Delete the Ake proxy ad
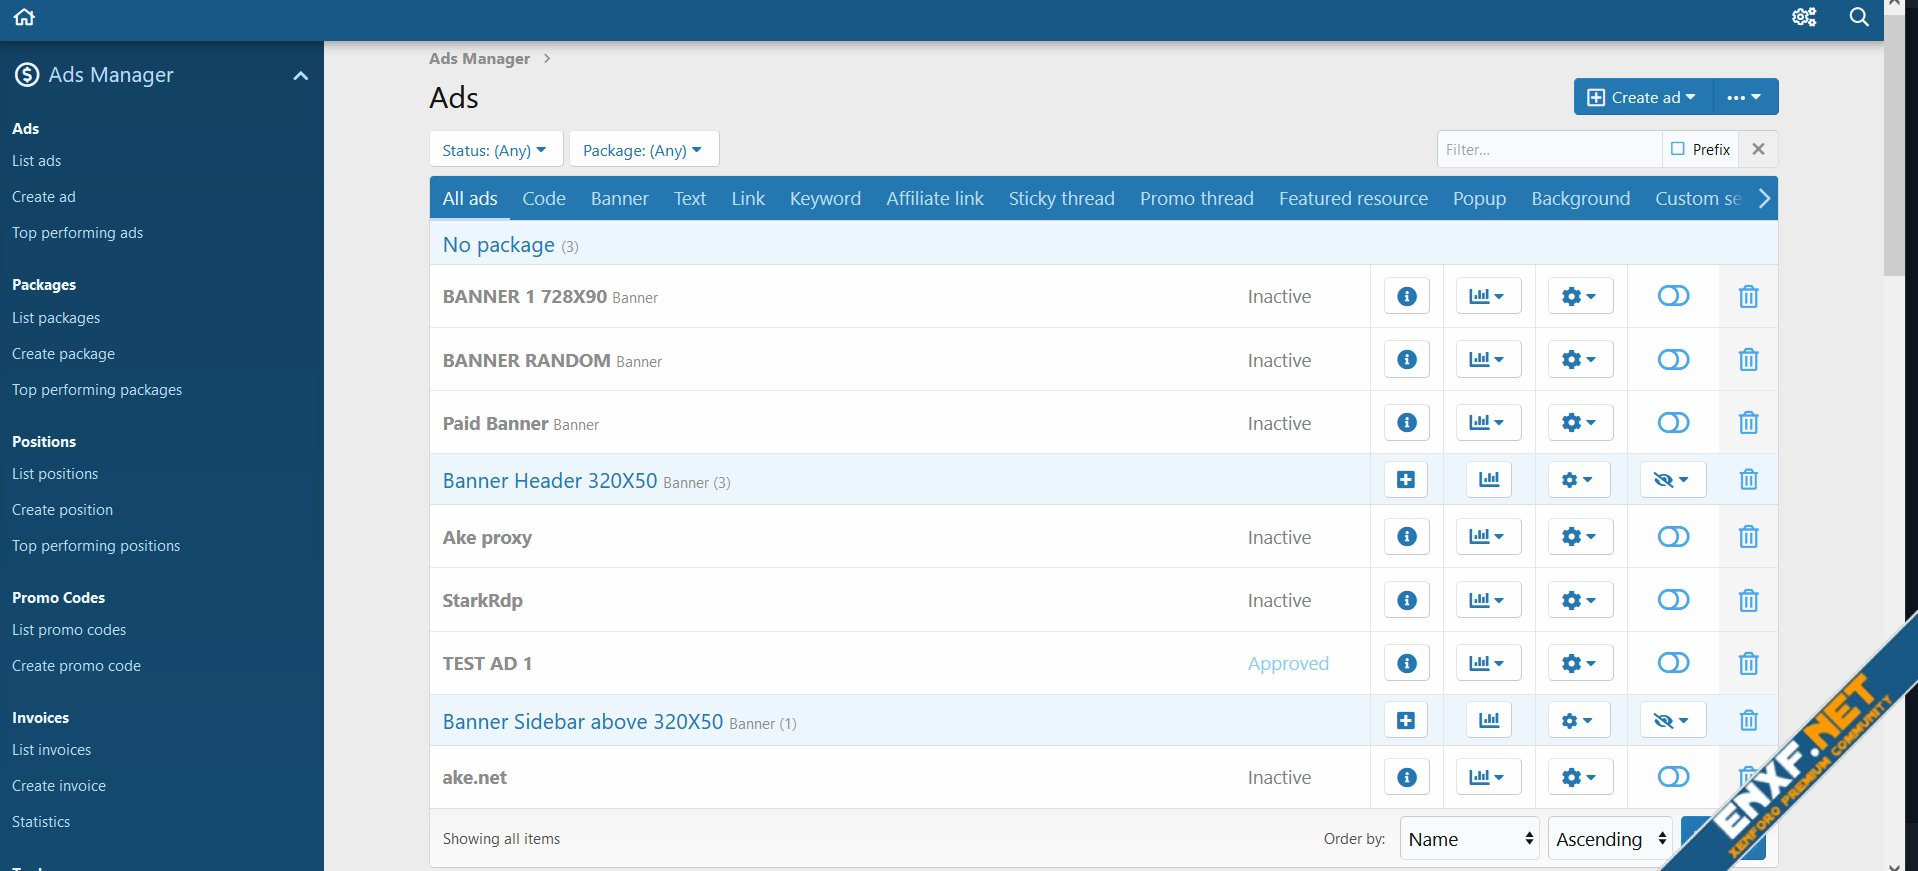1918x871 pixels. click(1748, 537)
